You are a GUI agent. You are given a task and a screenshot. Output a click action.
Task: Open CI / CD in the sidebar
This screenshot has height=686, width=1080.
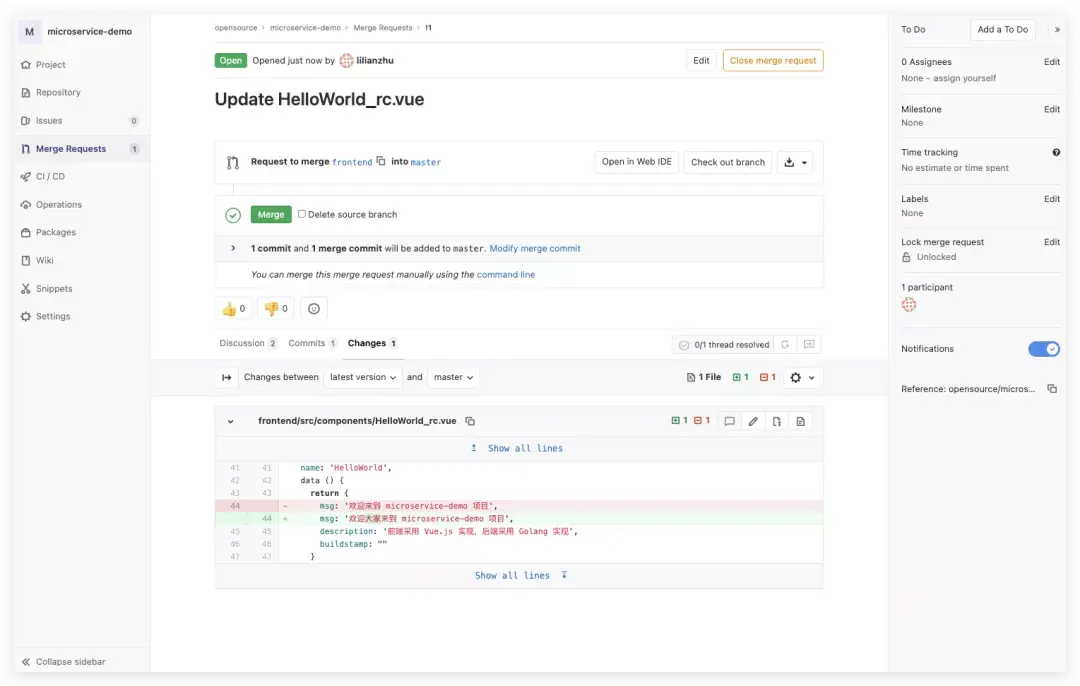point(49,176)
